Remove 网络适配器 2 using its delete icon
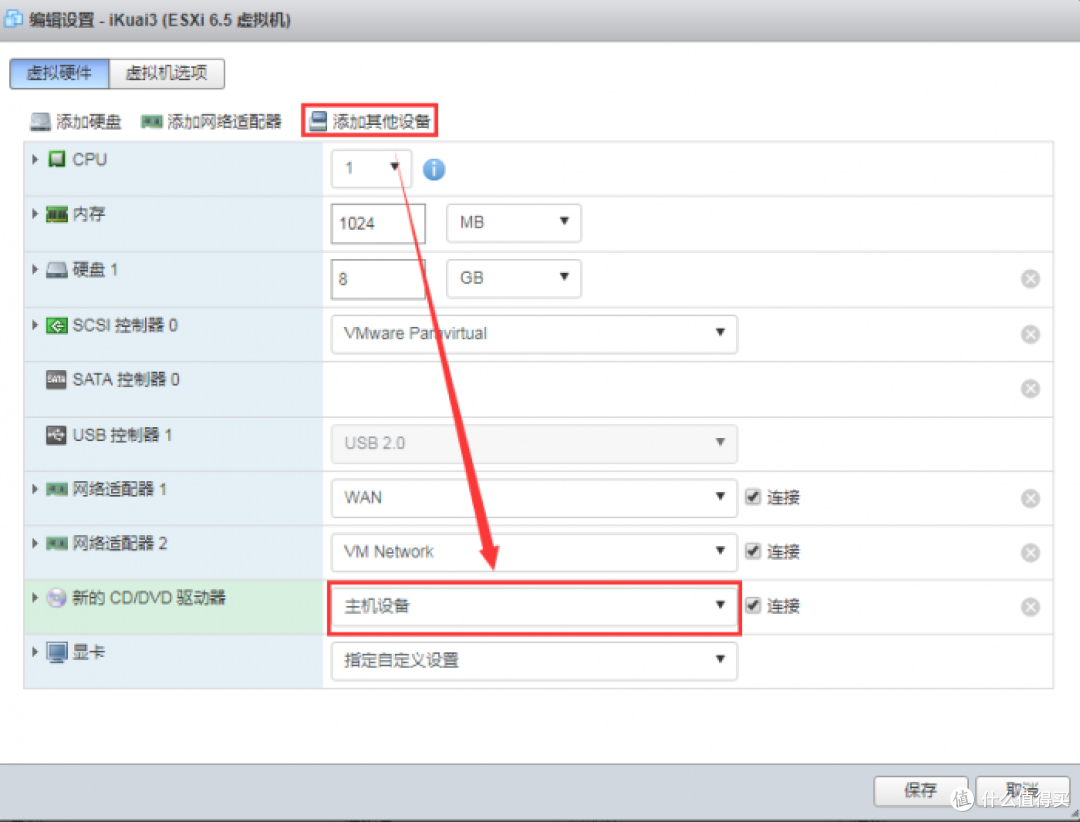 (x=1030, y=552)
